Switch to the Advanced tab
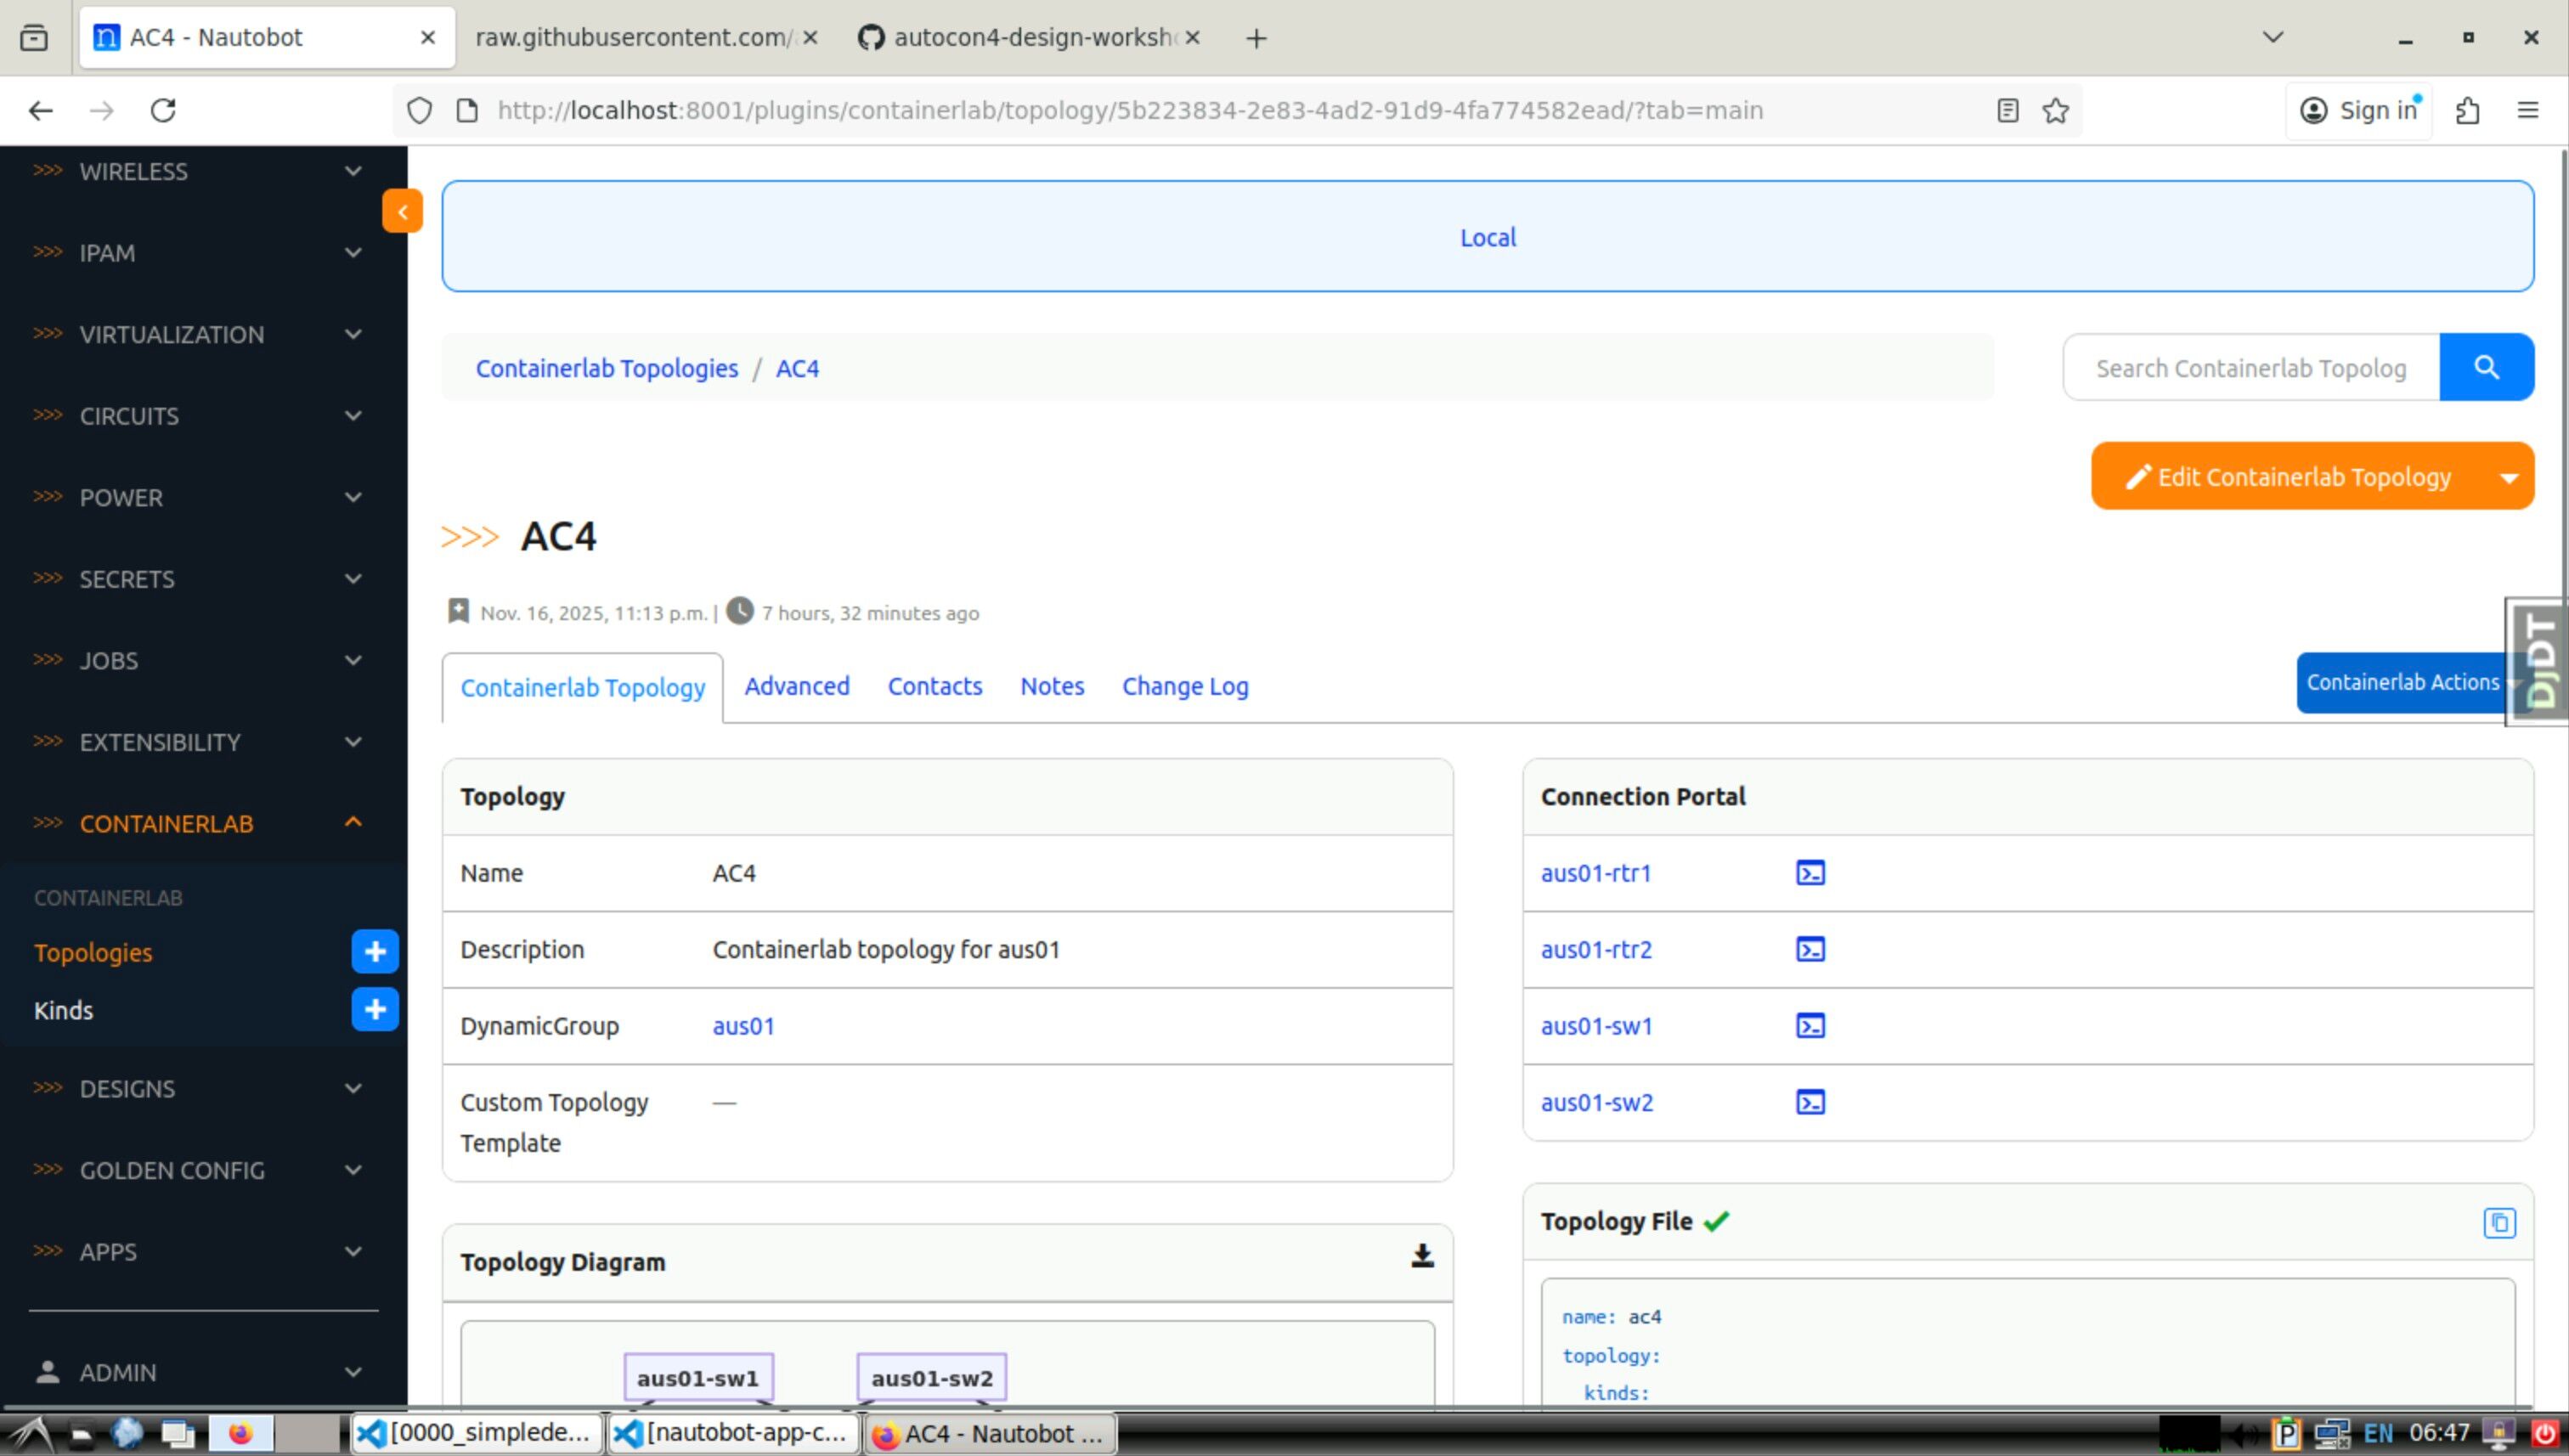The height and width of the screenshot is (1456, 2569). point(796,686)
